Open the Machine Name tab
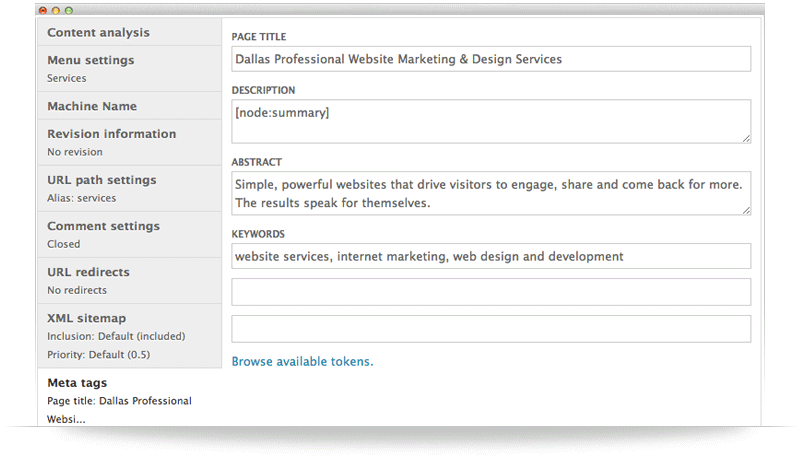The width and height of the screenshot is (800, 461). [x=130, y=106]
